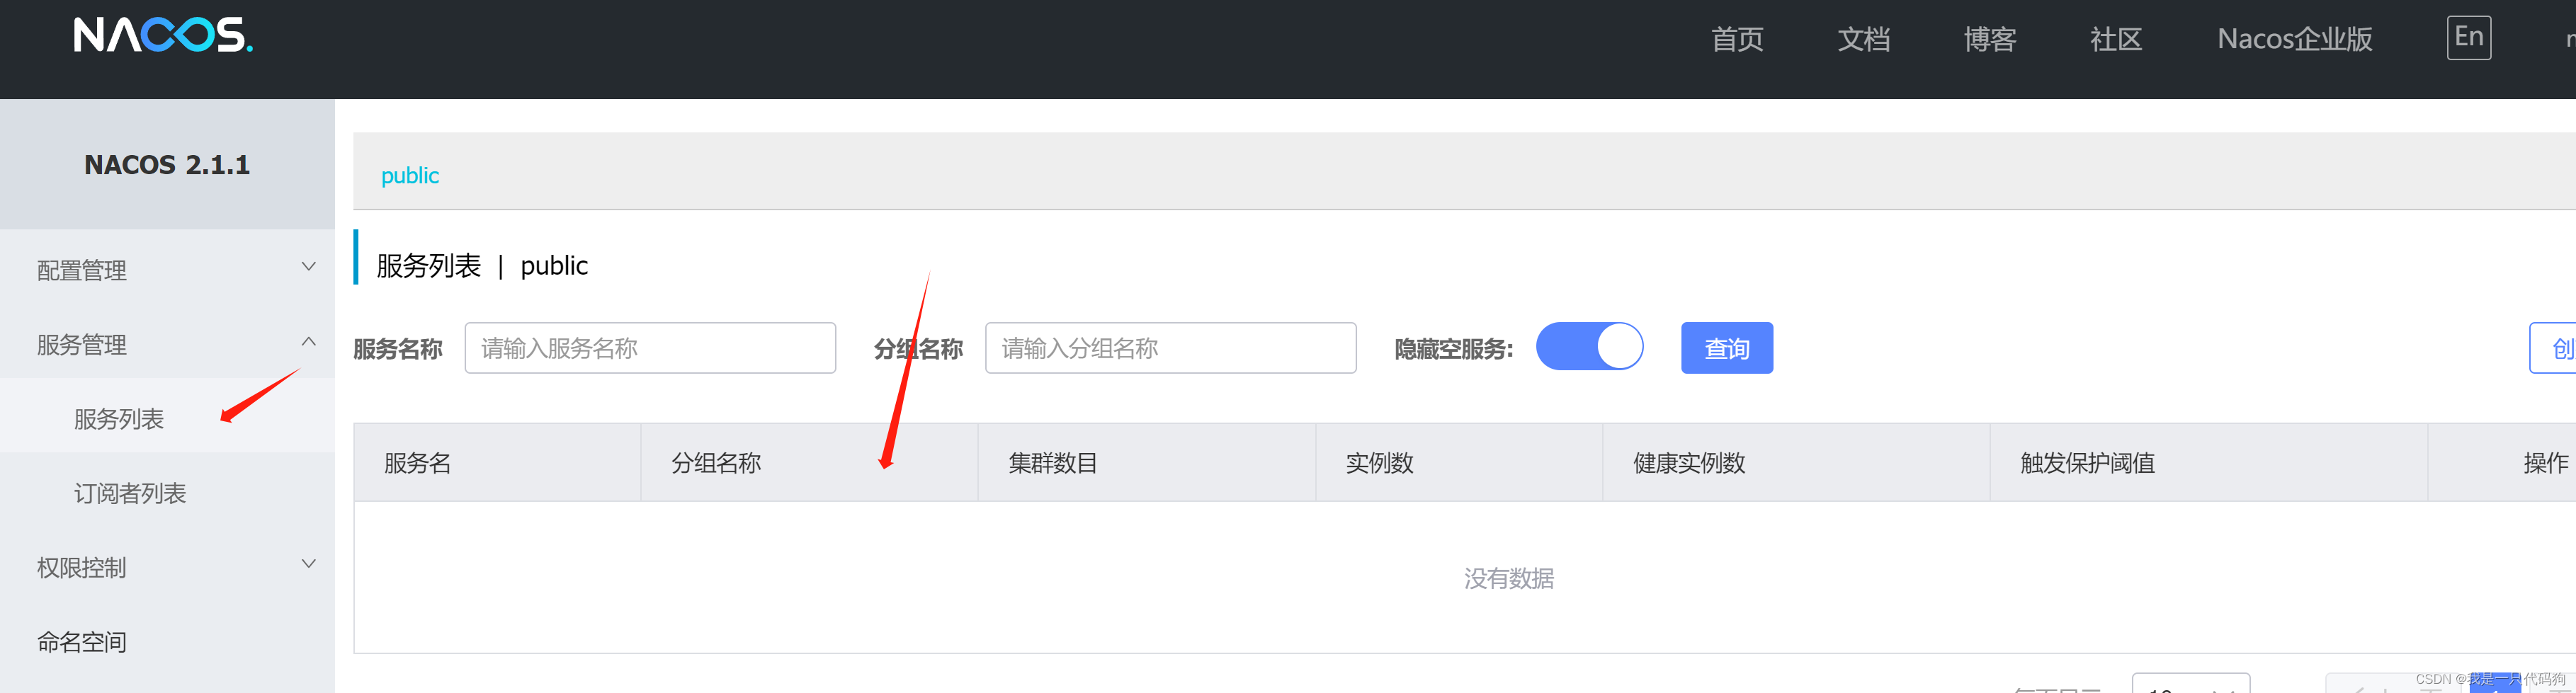
Task: Click the 分组名称 group name input field
Action: point(1170,347)
